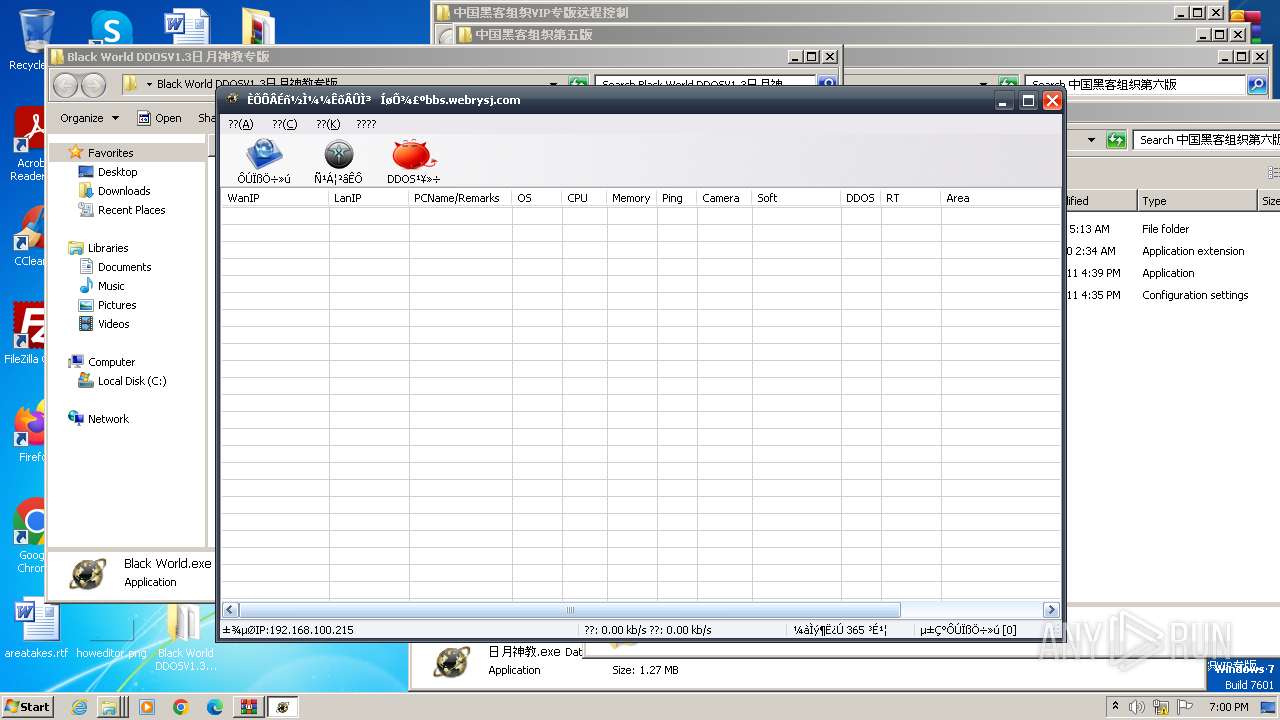Select Desktop in Favorites

pos(117,172)
